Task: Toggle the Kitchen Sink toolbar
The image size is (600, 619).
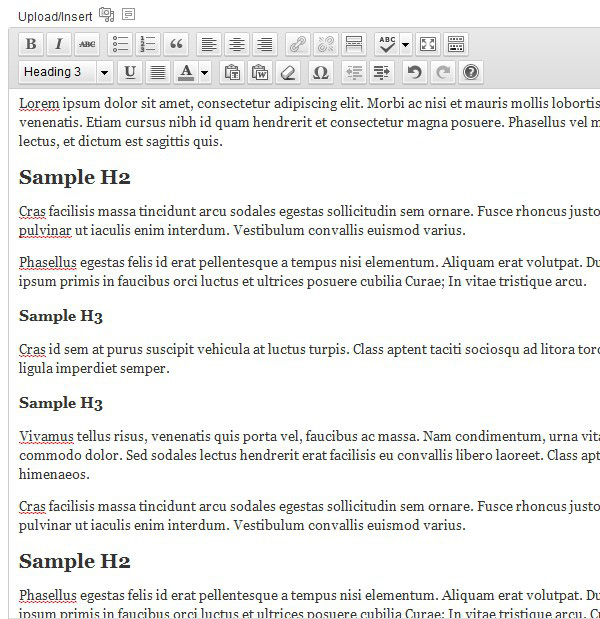Action: pos(456,44)
